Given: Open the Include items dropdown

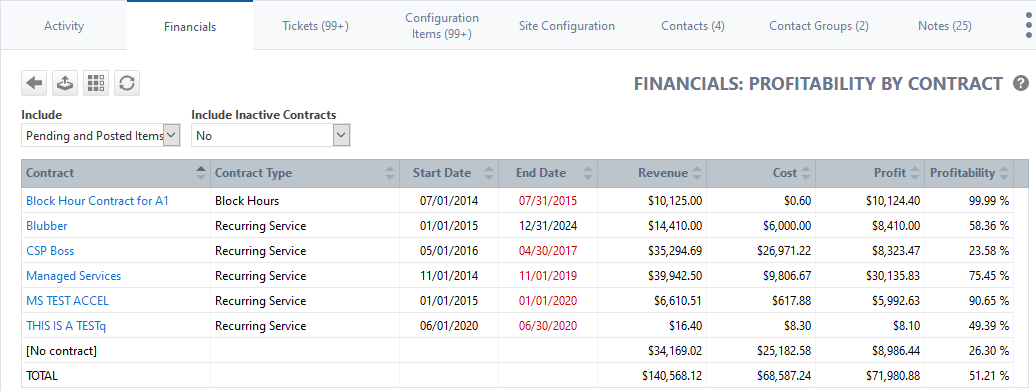Looking at the screenshot, I should (x=100, y=135).
